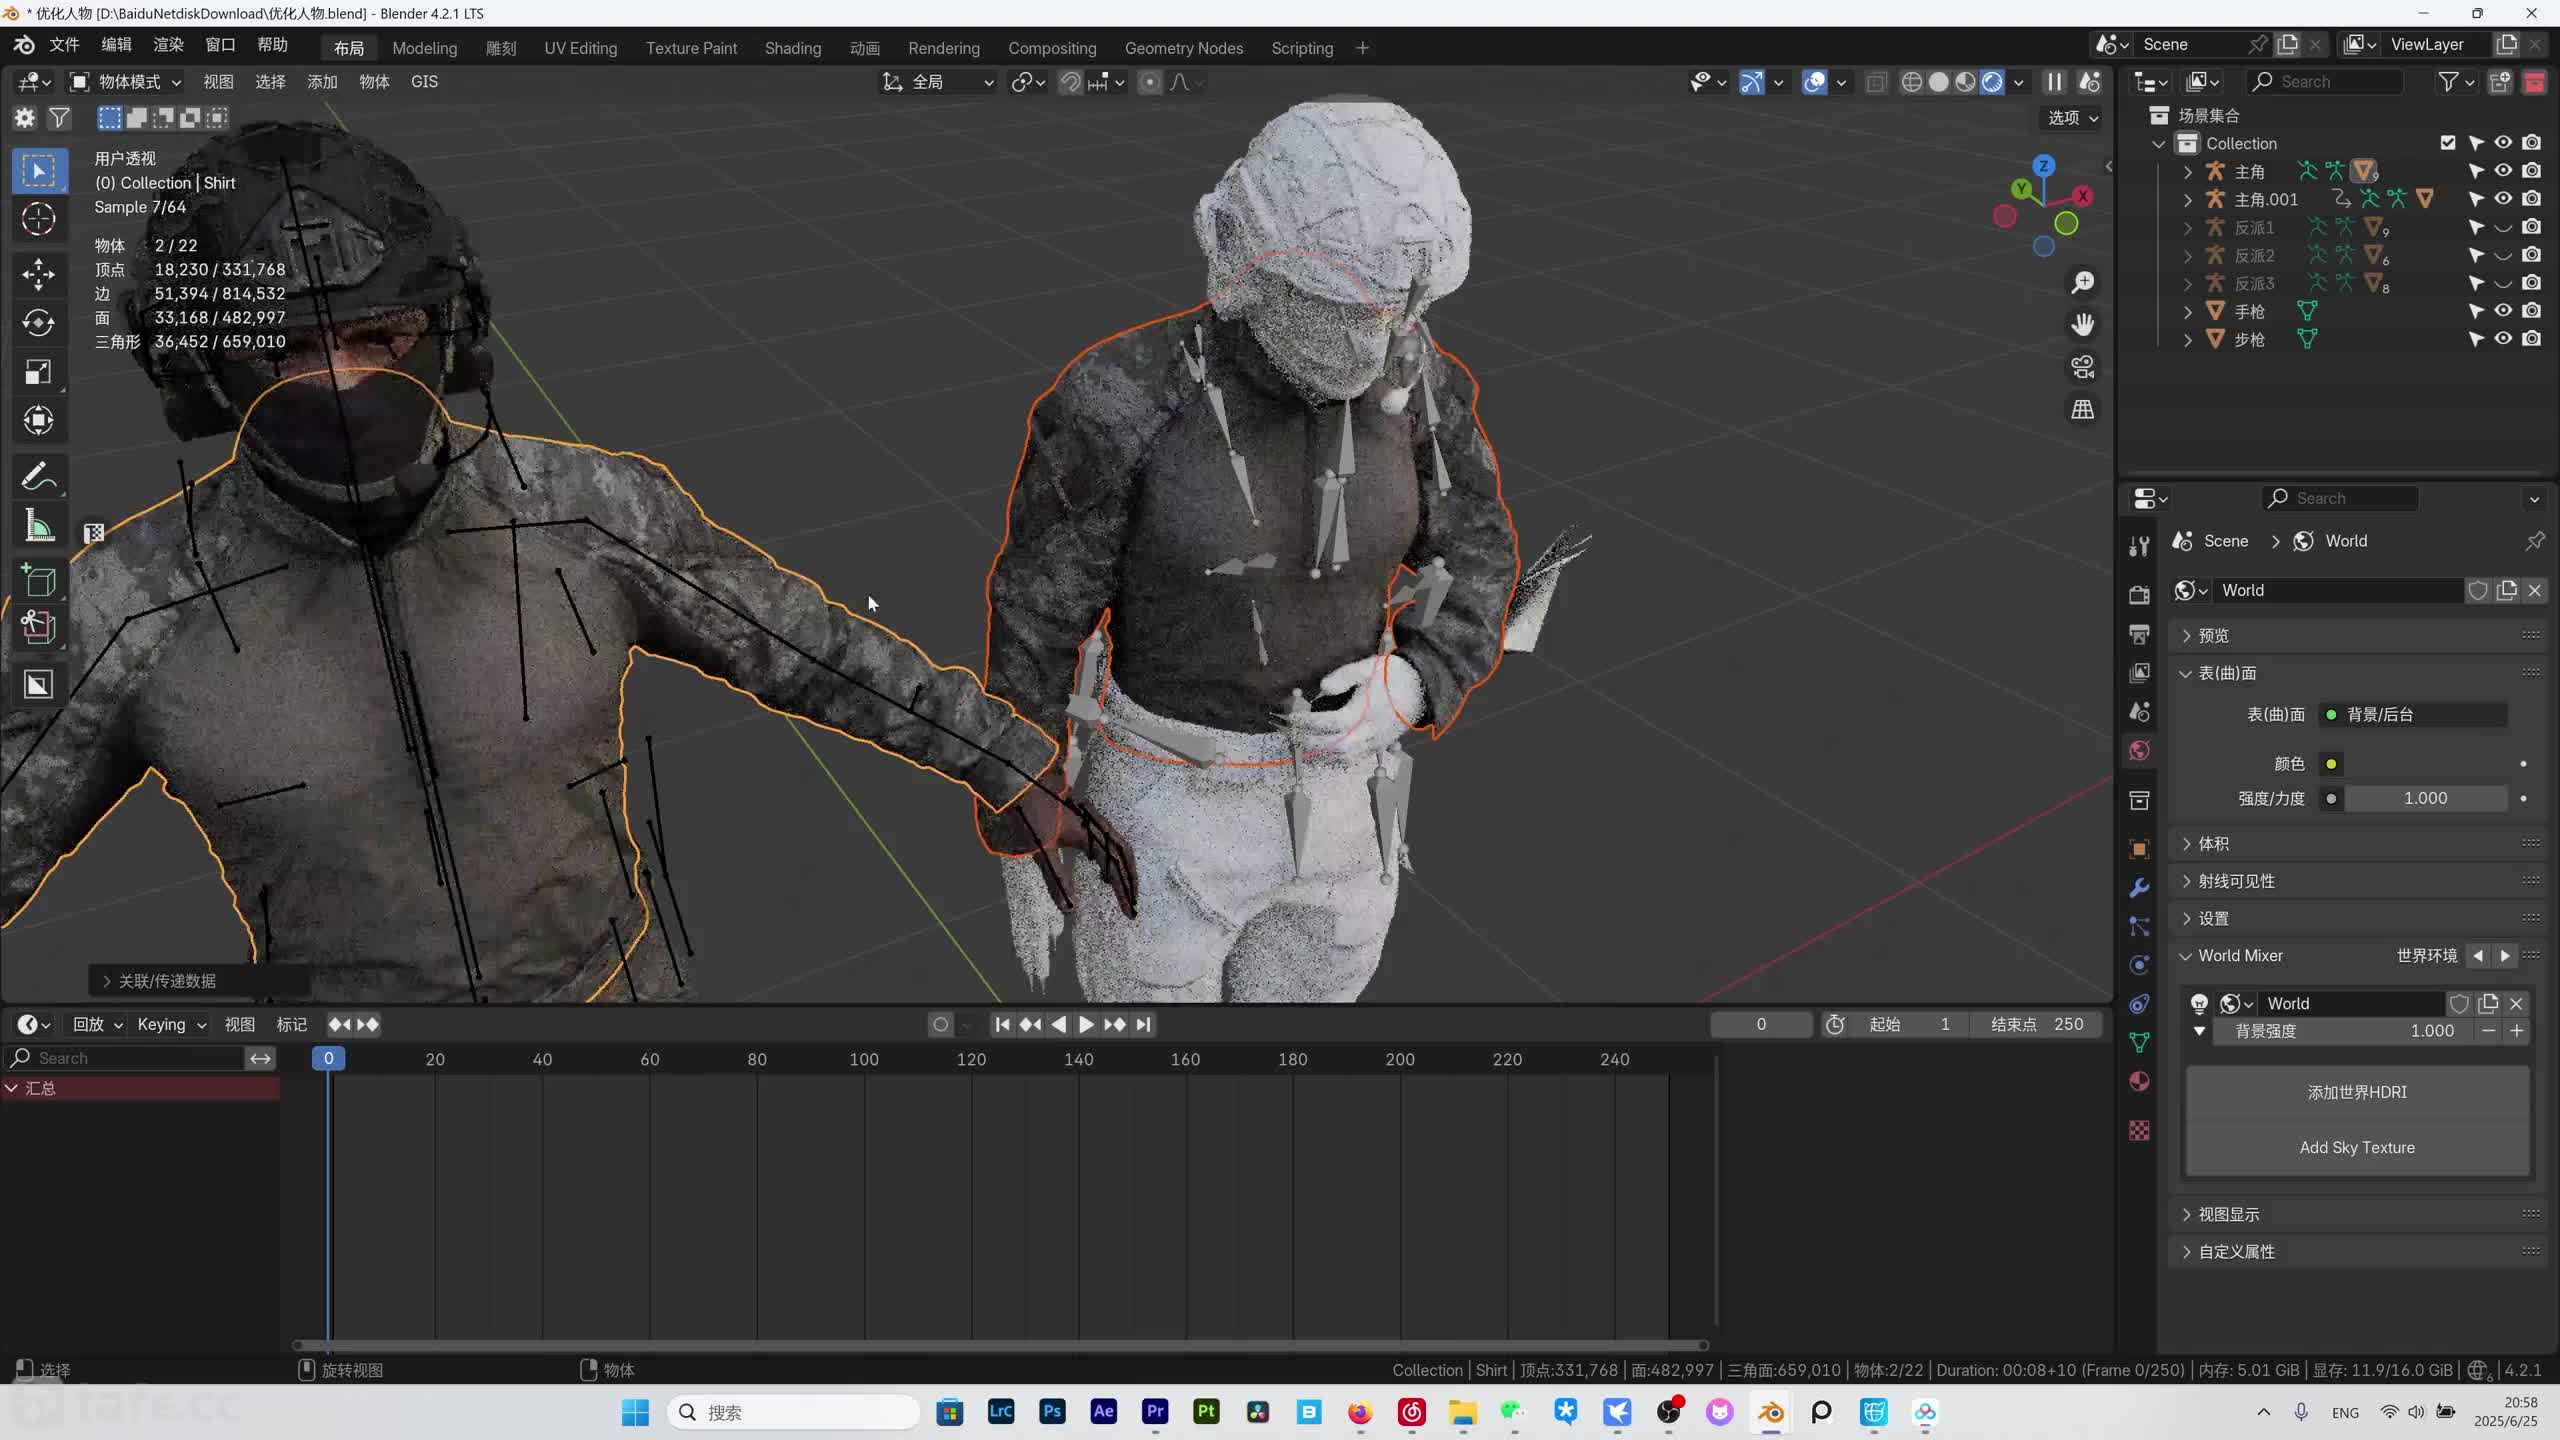The width and height of the screenshot is (2560, 1440).
Task: Switch orthographic/perspective grid icon
Action: (x=2083, y=409)
